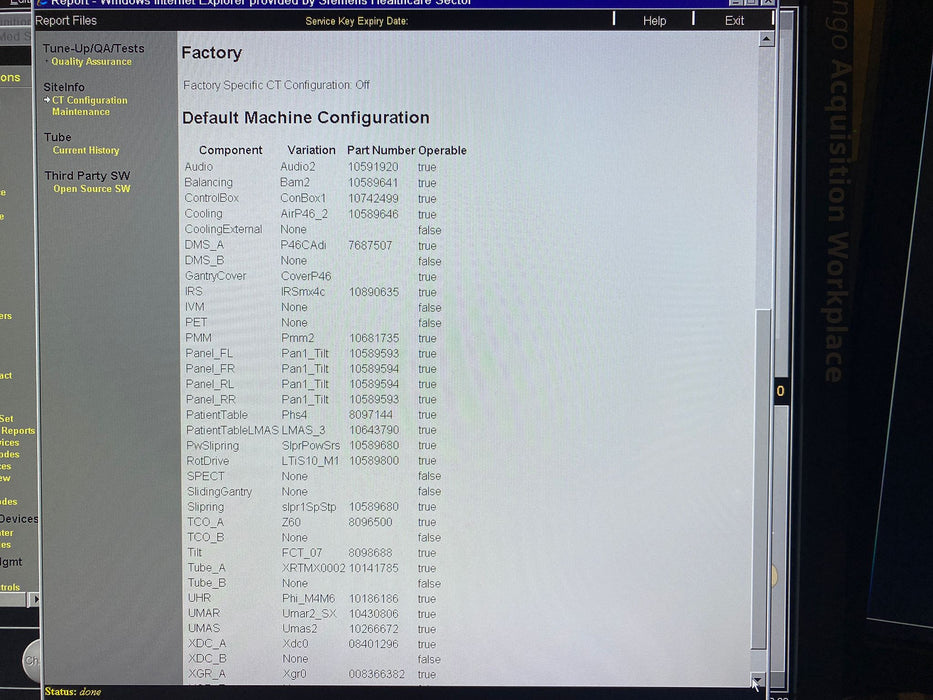Select CT Configuration under SiteInfo

point(89,100)
